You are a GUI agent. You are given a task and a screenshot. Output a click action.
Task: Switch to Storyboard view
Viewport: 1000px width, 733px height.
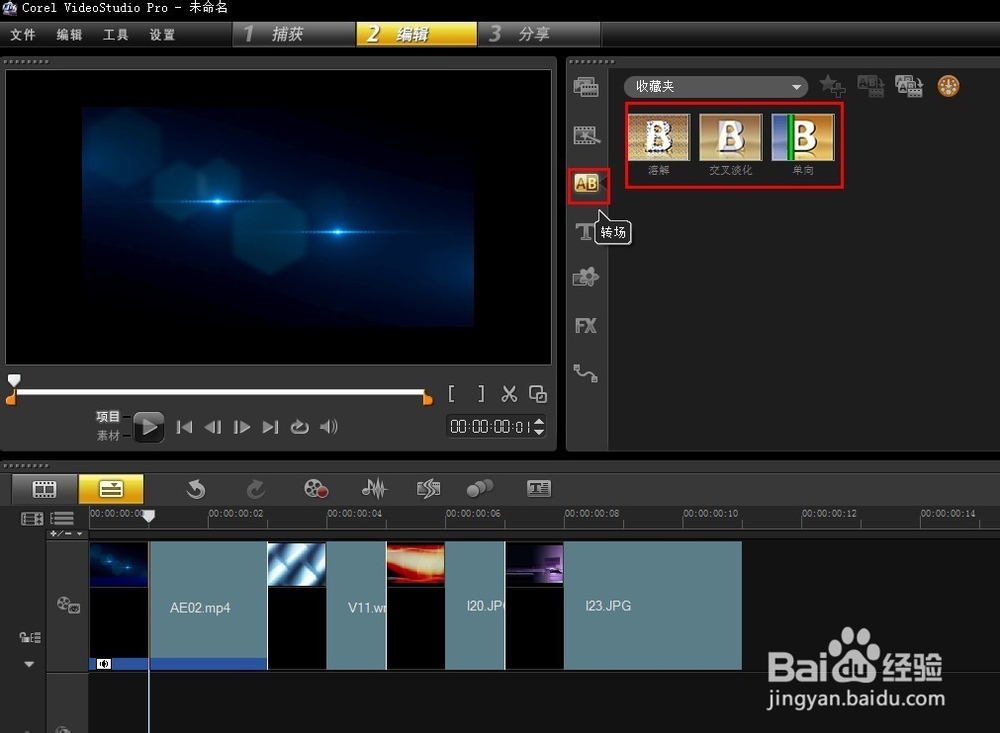point(45,489)
